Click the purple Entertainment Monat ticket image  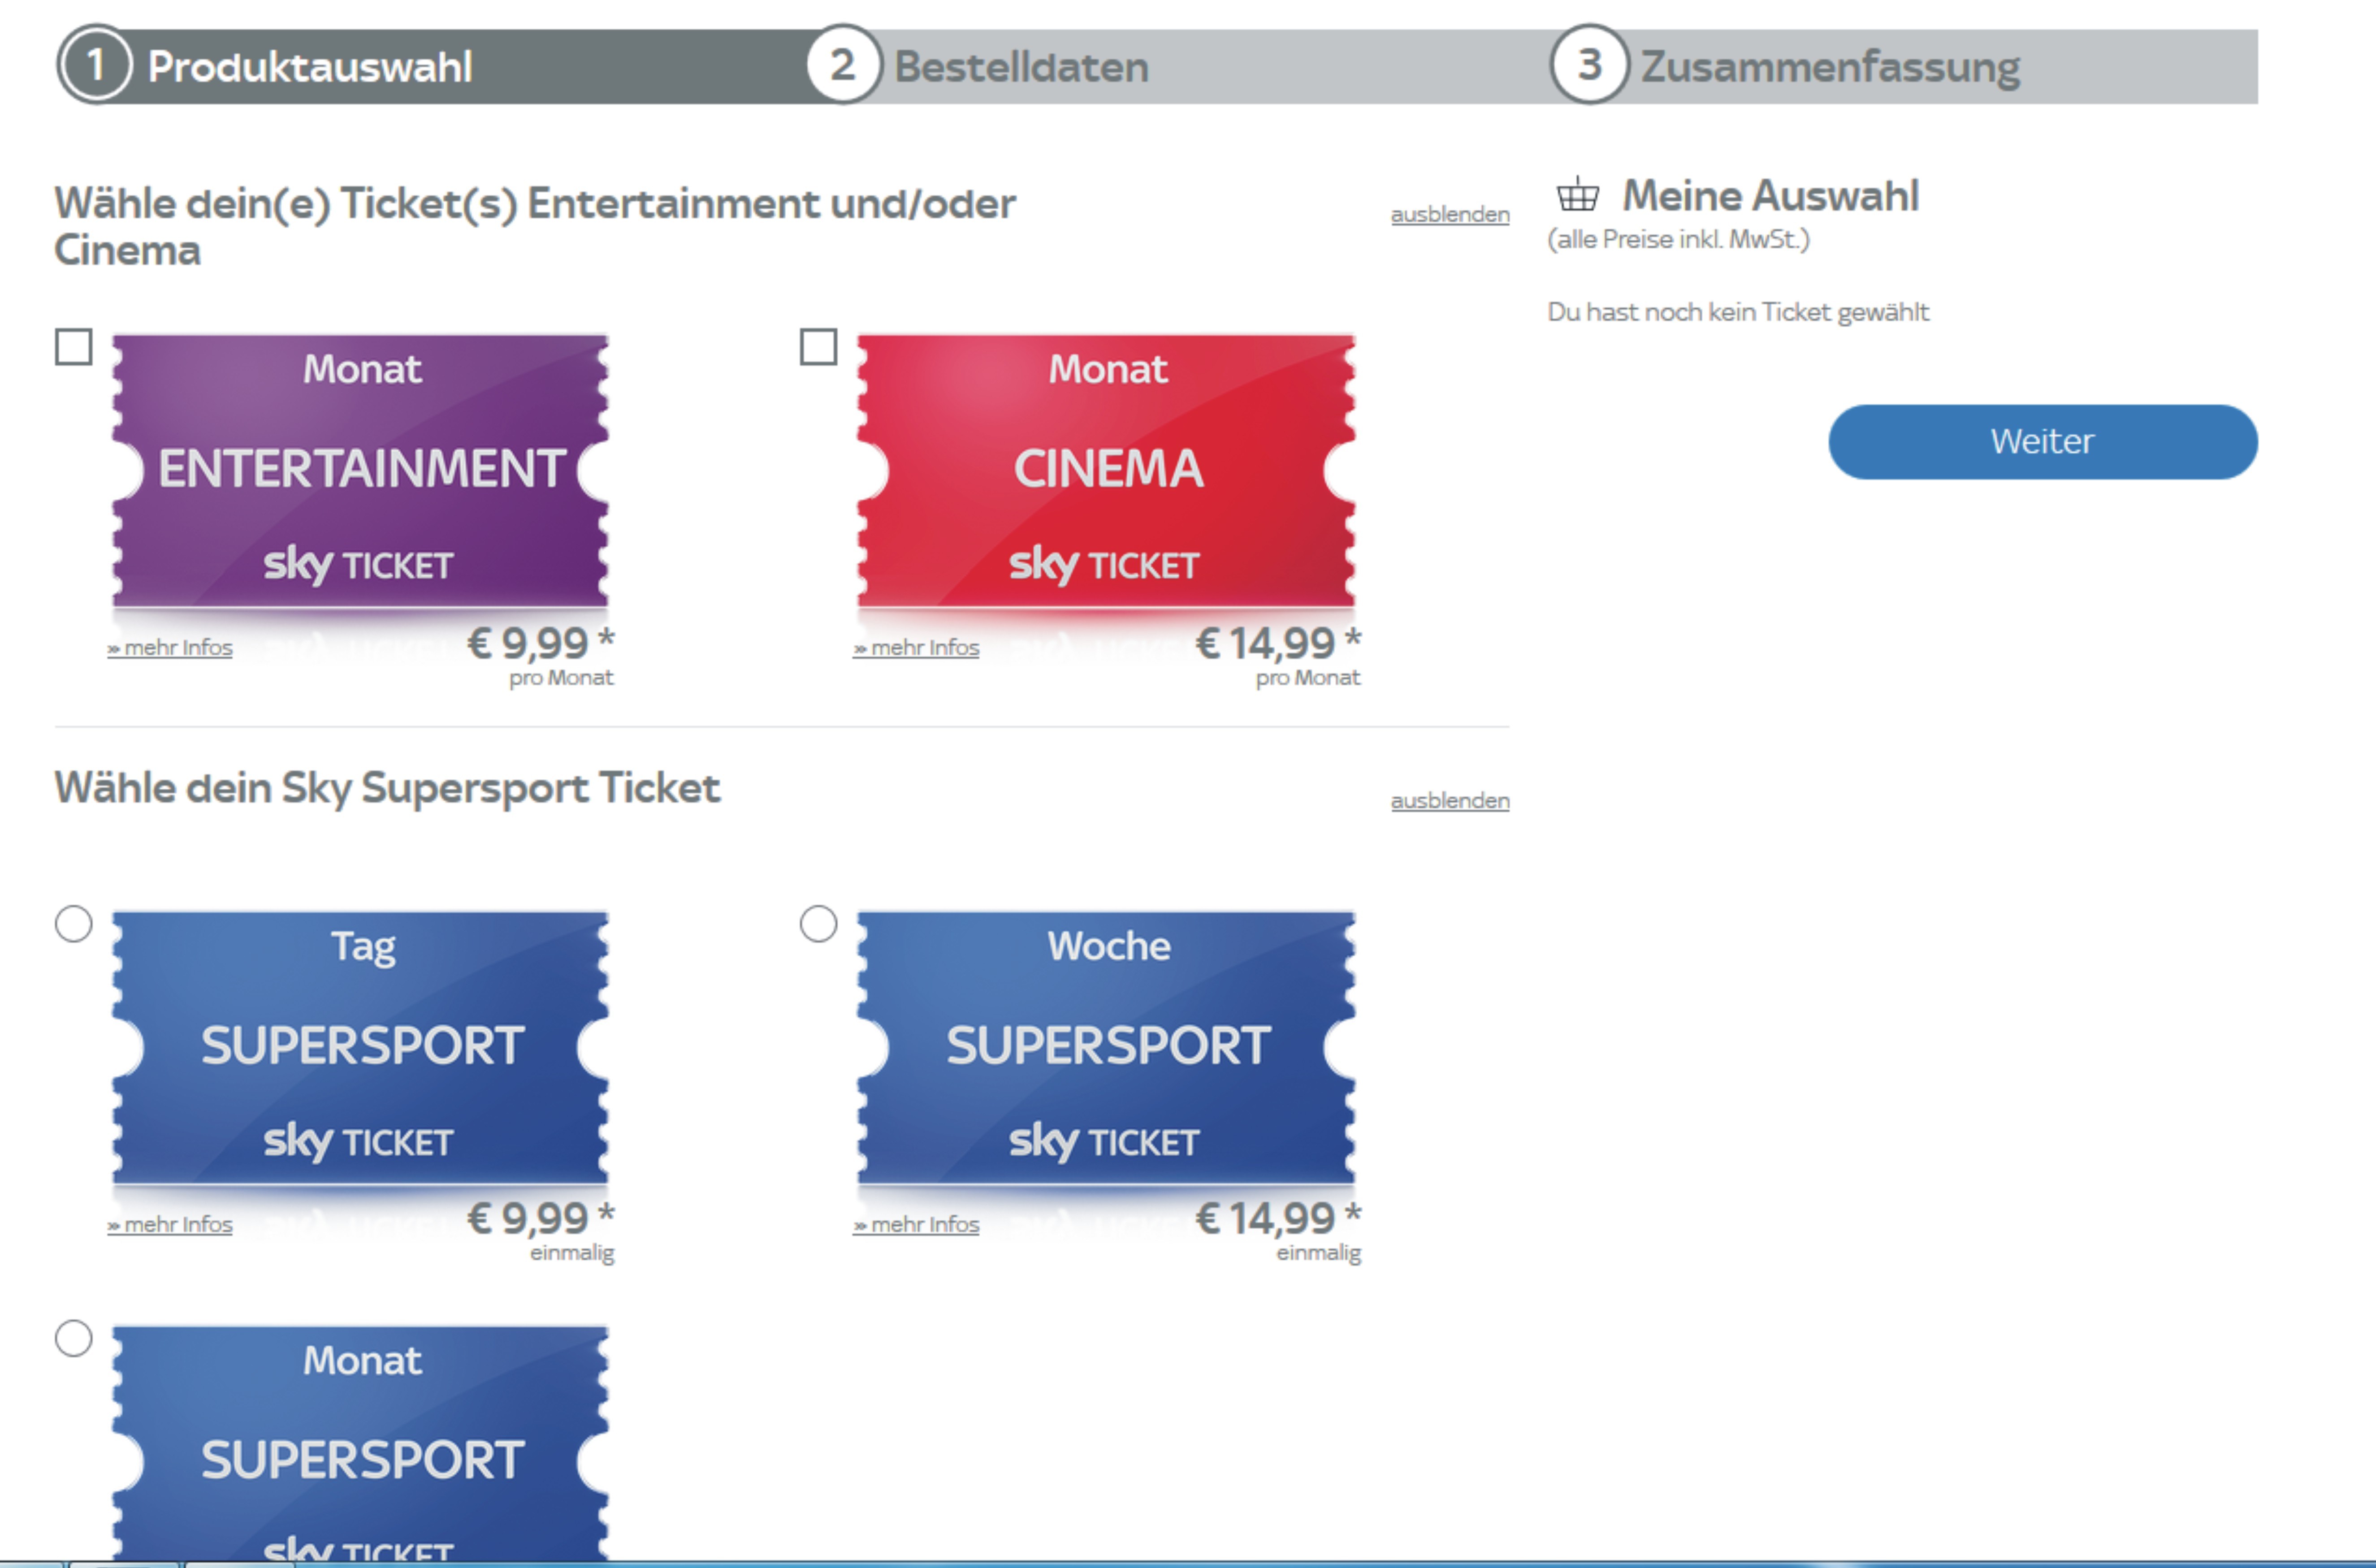click(x=361, y=471)
